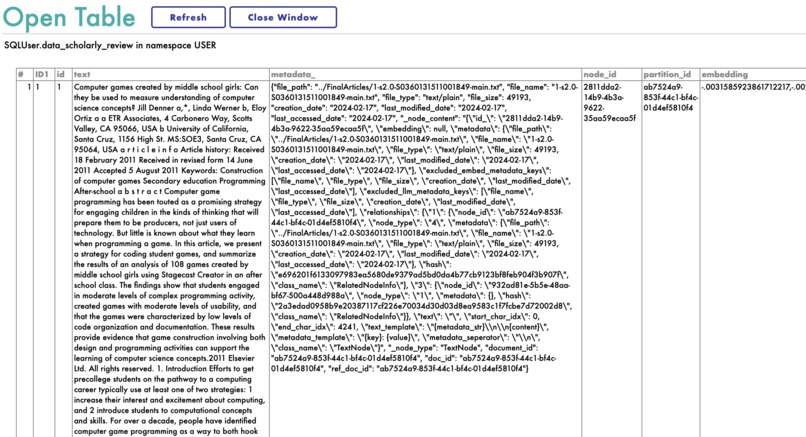Click the partition_id cell 'ab7524a9-853f...'
Viewport: 806px width, 437px height.
click(x=670, y=259)
